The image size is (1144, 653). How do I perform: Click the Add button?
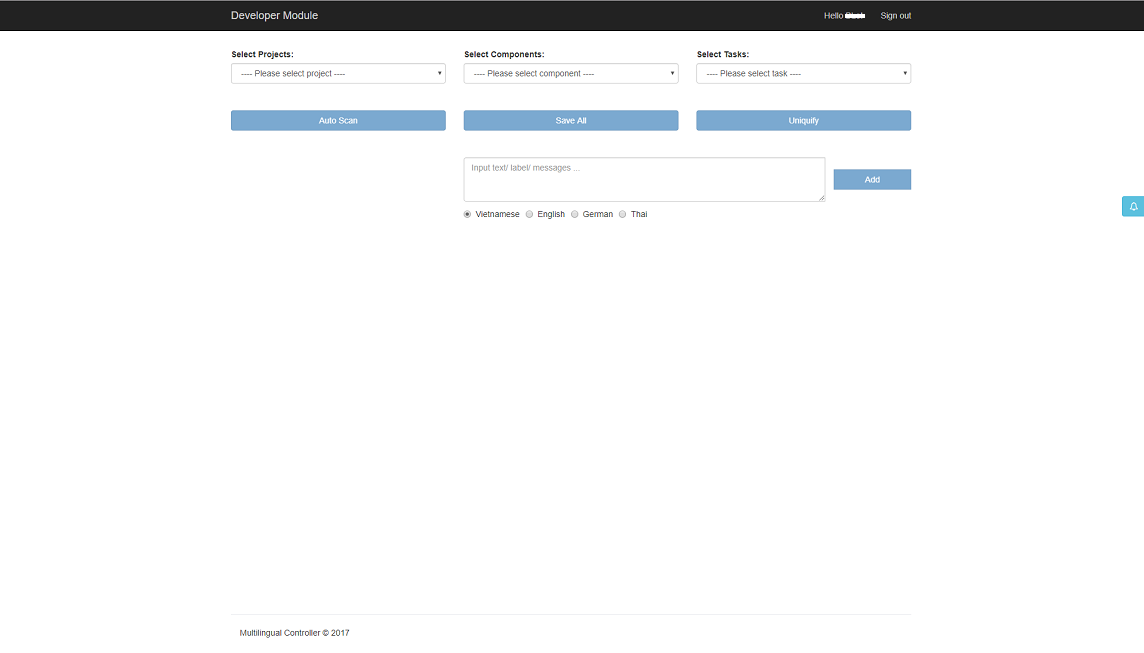tap(872, 179)
